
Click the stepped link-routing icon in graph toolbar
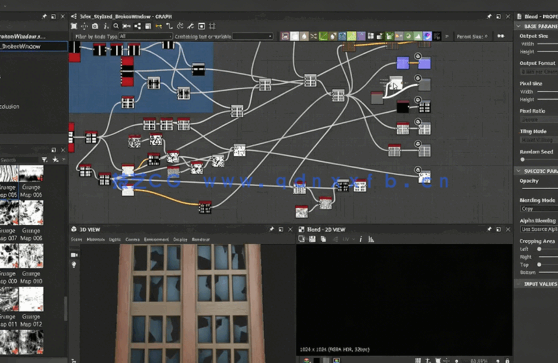tap(169, 26)
